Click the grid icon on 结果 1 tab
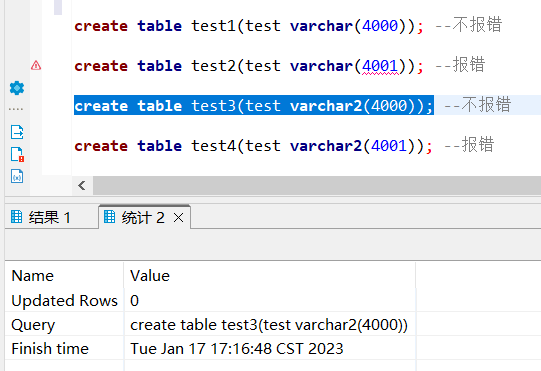541x371 pixels. pos(16,217)
